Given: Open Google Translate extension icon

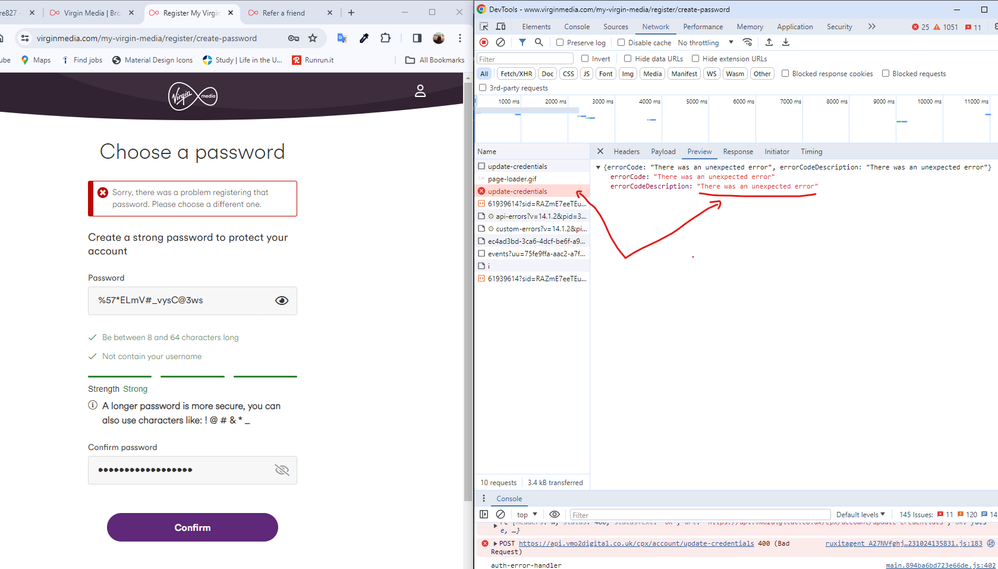Looking at the screenshot, I should (342, 38).
